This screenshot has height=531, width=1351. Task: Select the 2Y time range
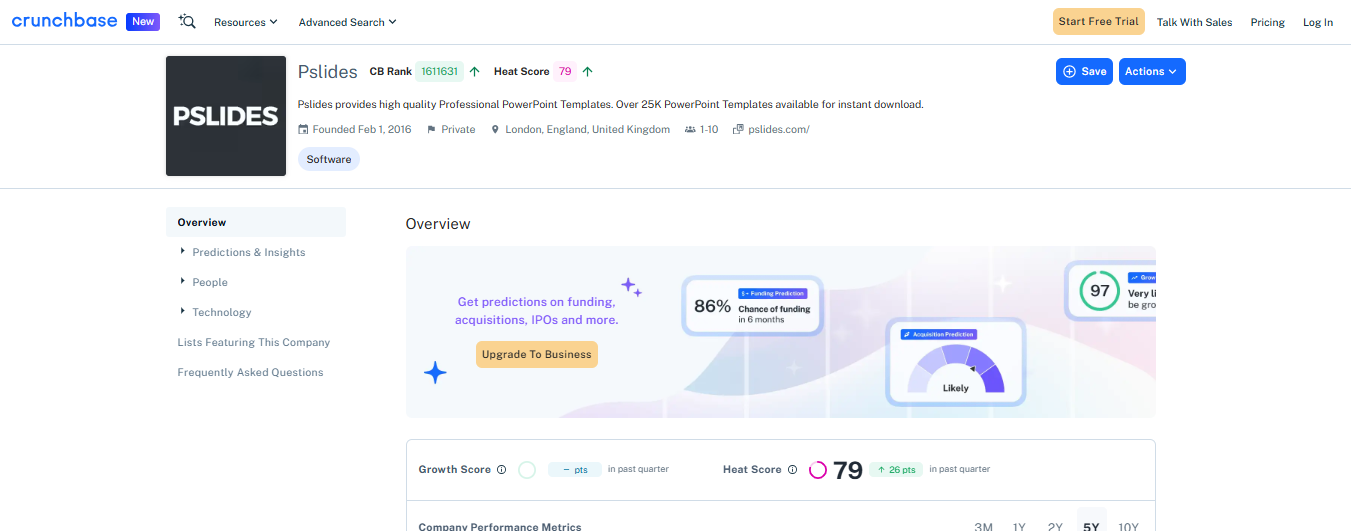pos(1055,526)
